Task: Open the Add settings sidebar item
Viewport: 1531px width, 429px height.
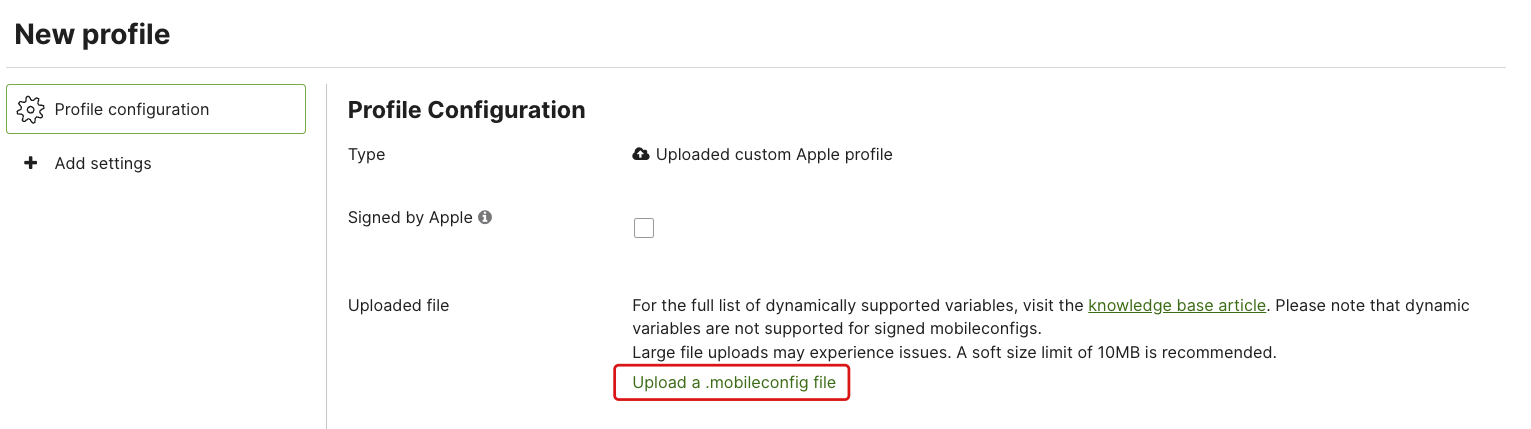Action: click(103, 163)
